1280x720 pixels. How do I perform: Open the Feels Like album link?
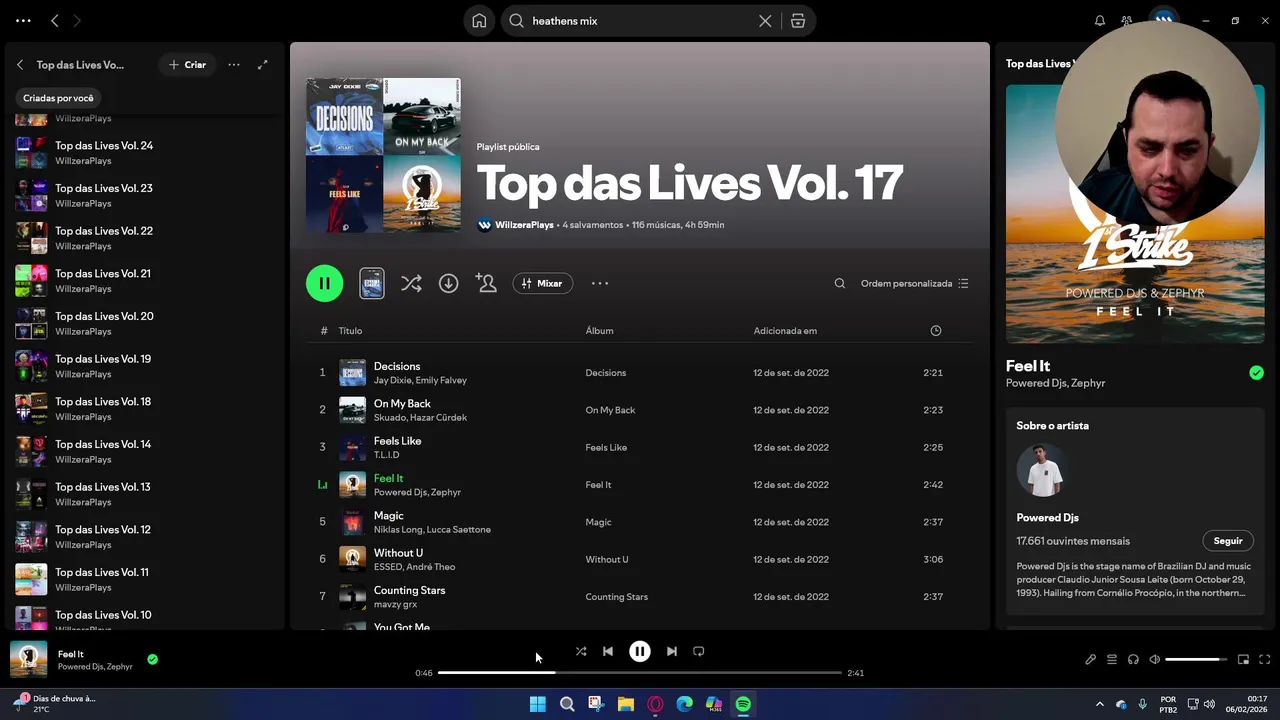[606, 447]
